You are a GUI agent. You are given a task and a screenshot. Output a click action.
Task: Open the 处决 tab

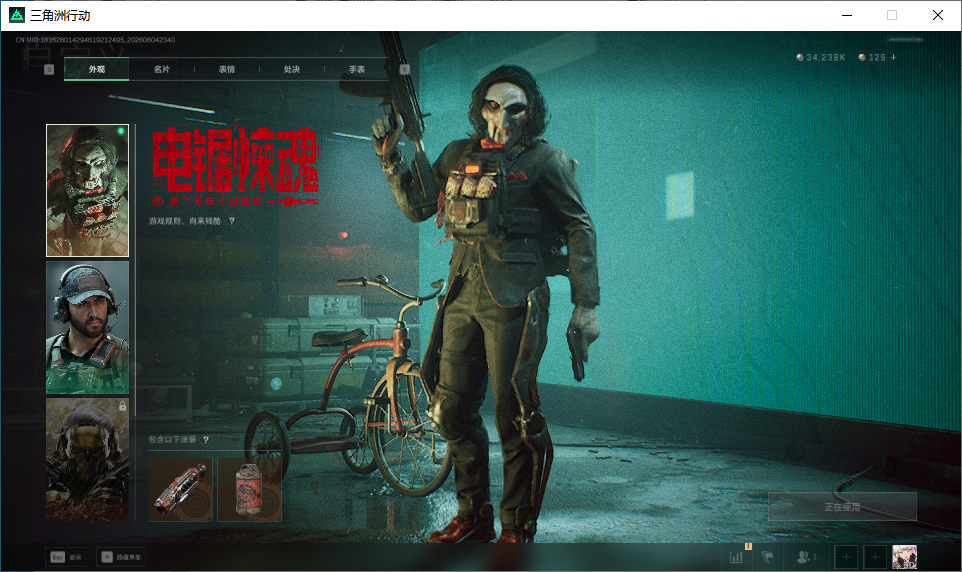[x=291, y=69]
